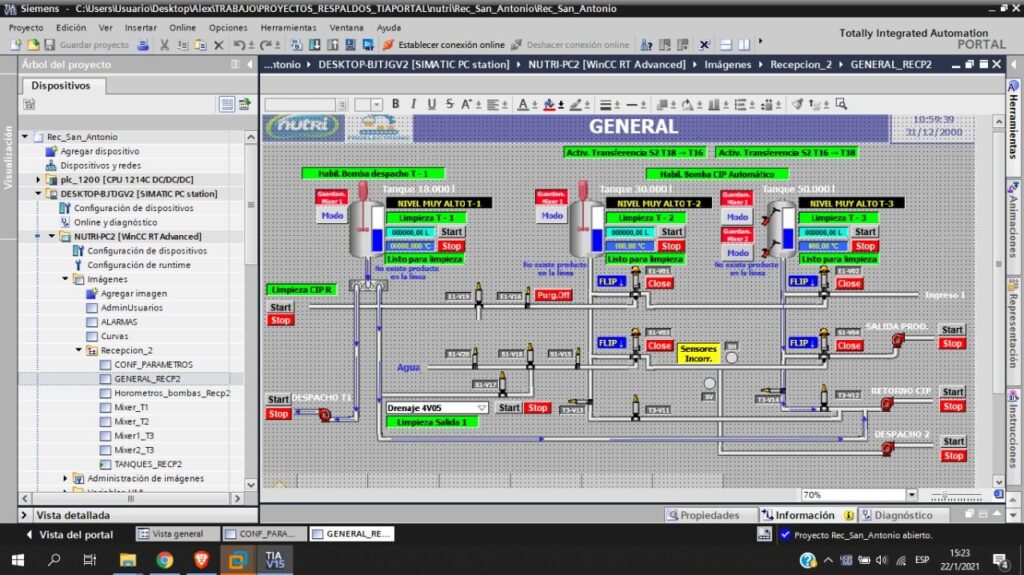Click the format painter icon
The image size is (1024, 575).
coord(797,104)
